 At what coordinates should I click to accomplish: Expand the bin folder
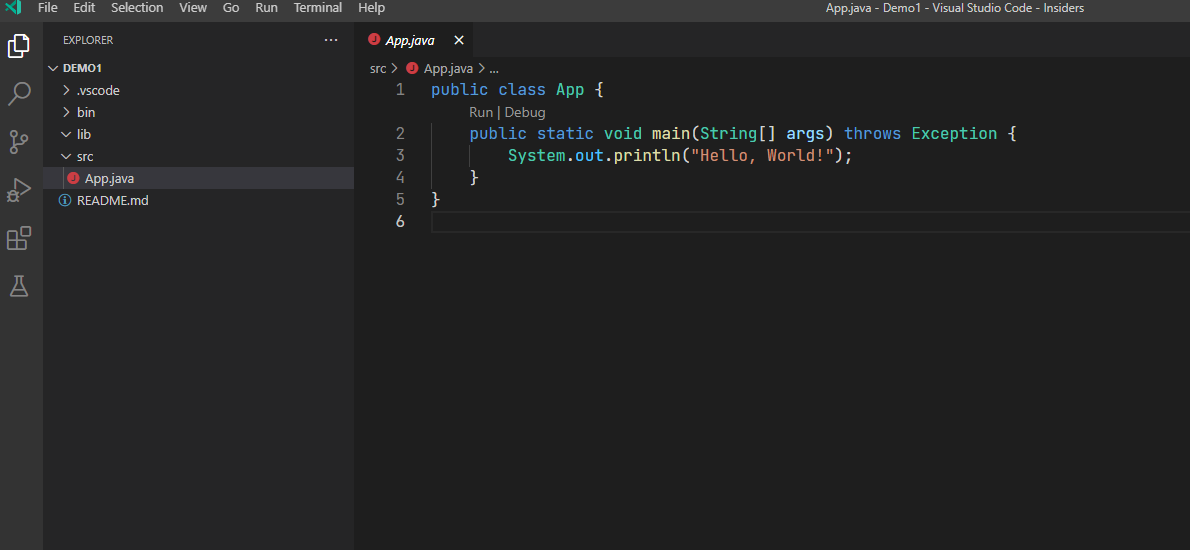(x=86, y=112)
